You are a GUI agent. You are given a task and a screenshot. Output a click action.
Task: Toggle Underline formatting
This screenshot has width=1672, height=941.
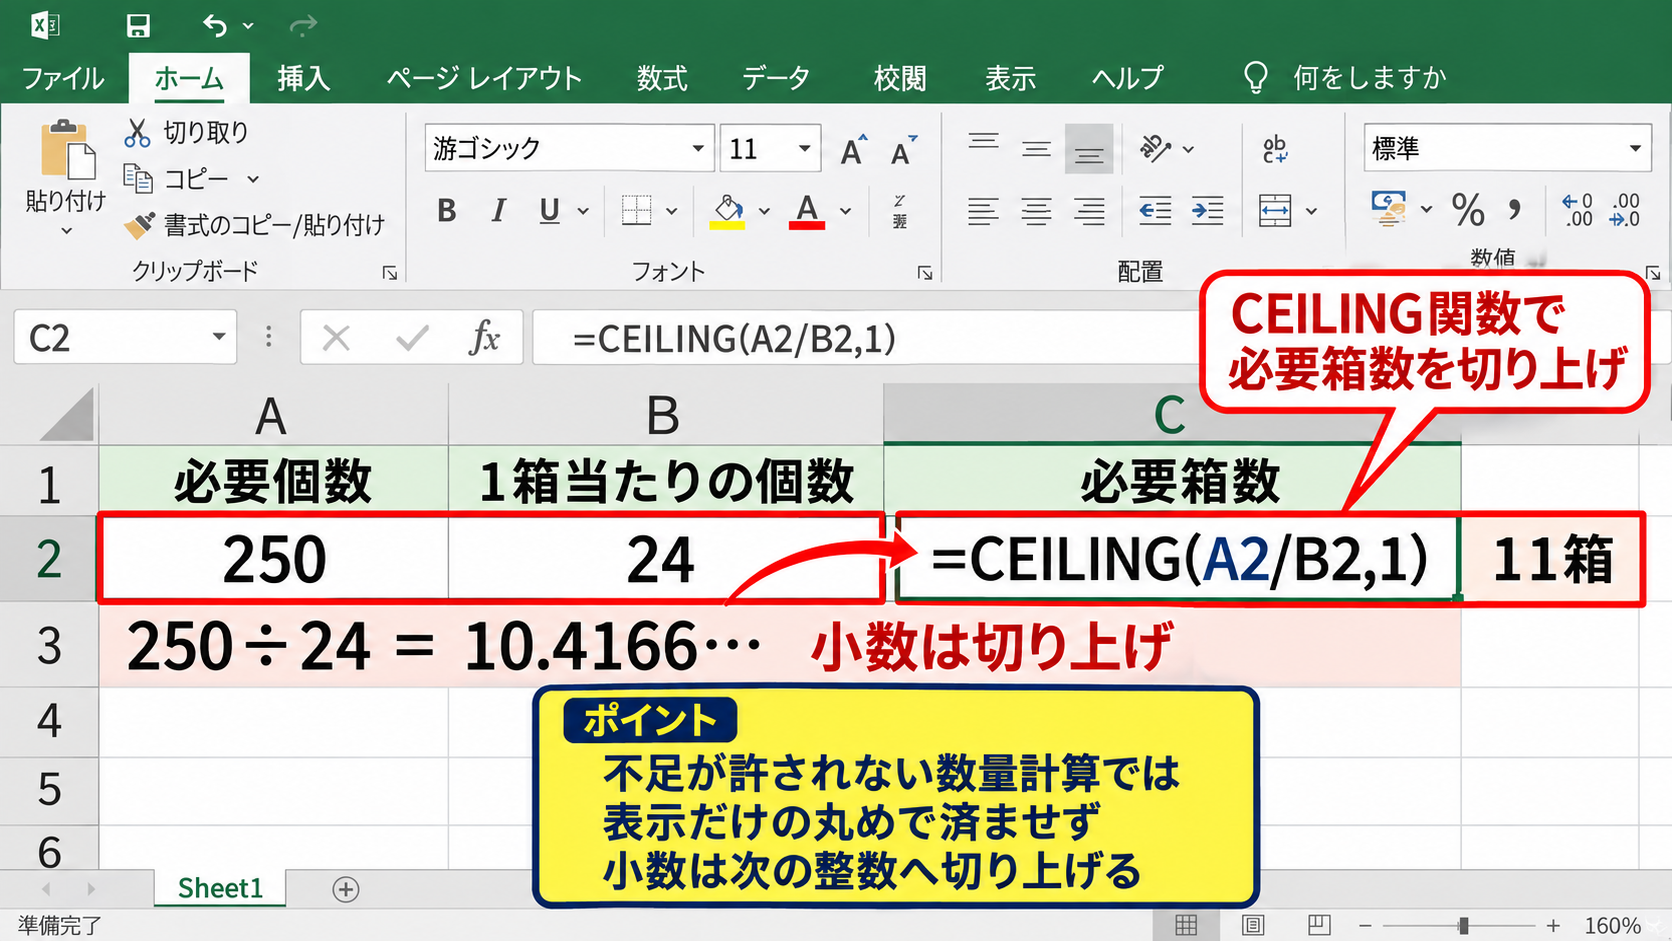(549, 210)
